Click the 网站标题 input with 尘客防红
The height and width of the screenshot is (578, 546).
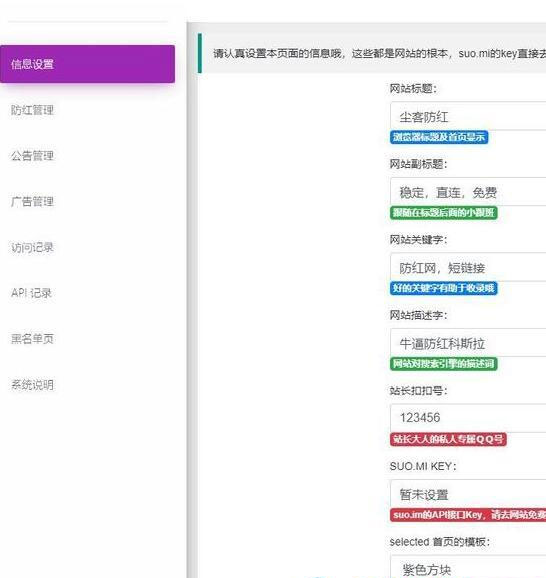(468, 116)
